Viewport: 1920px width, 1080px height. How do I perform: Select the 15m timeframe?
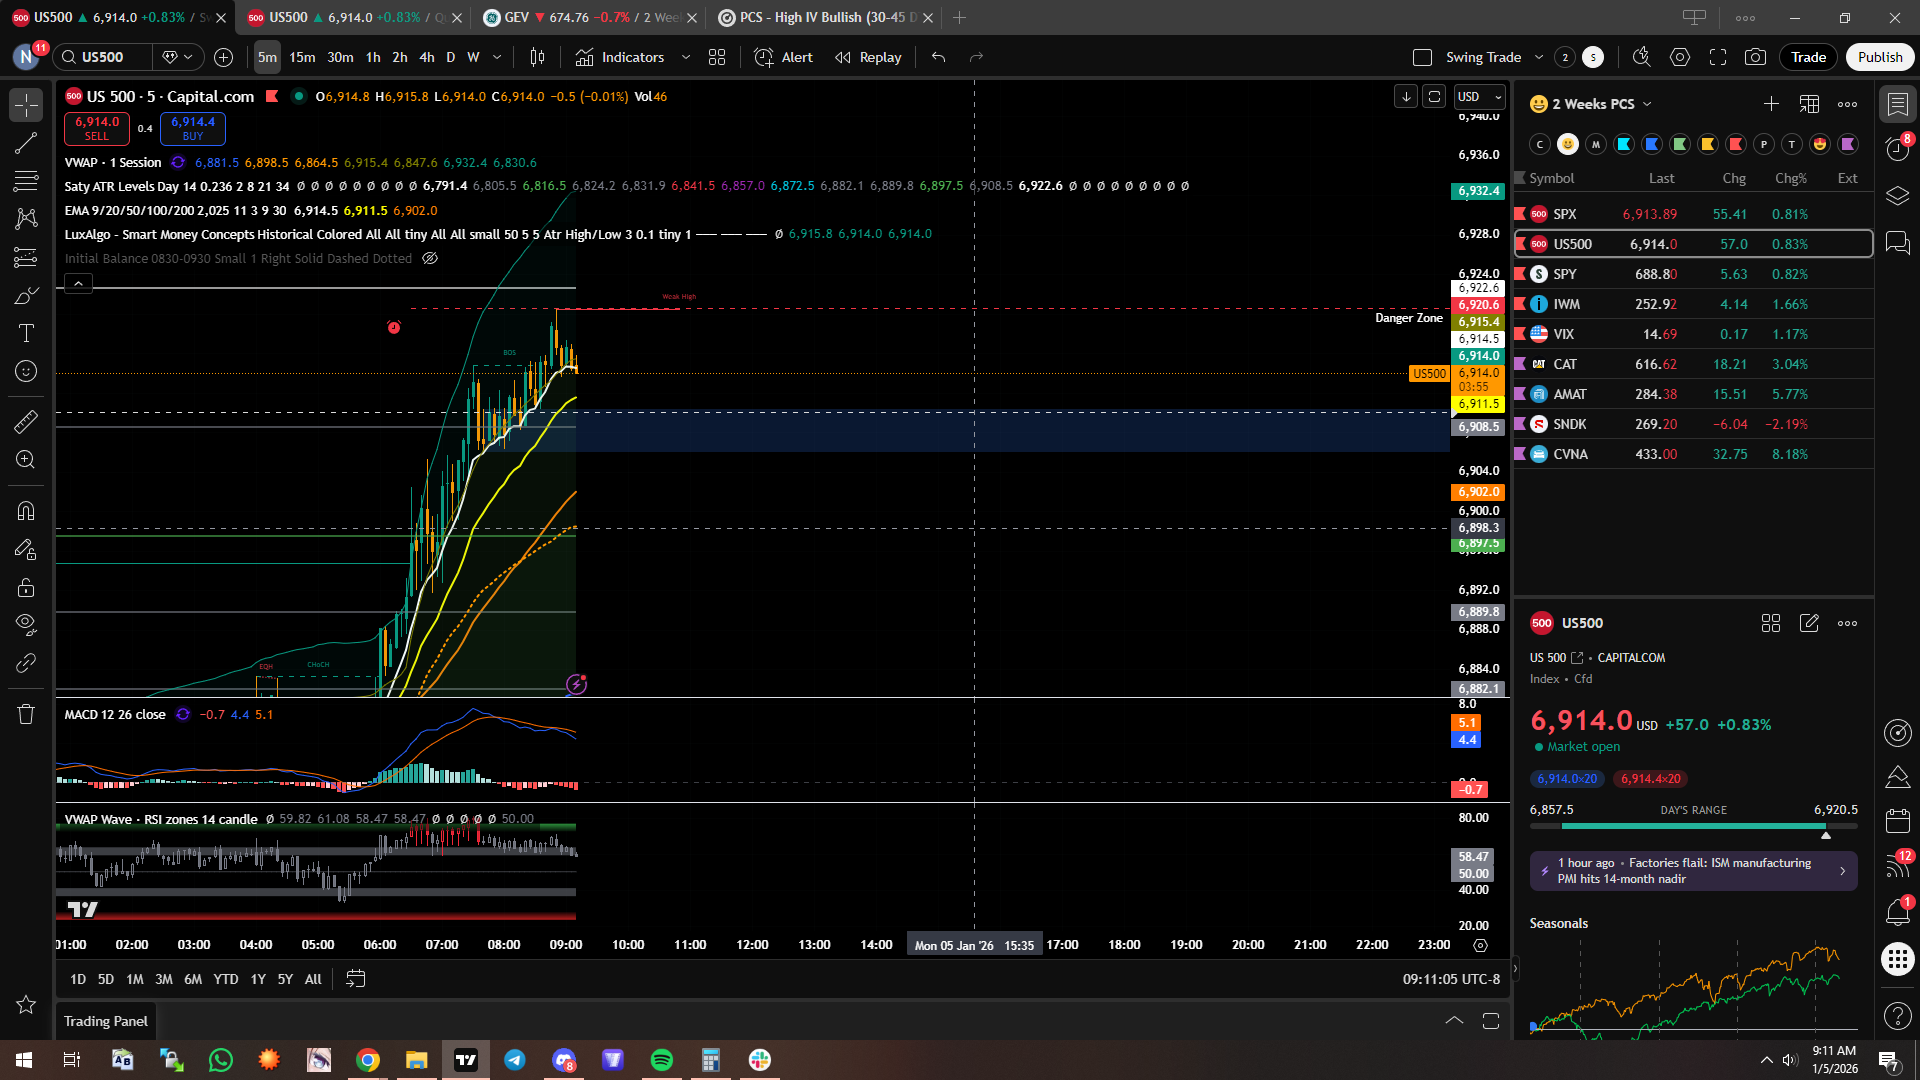click(x=302, y=57)
